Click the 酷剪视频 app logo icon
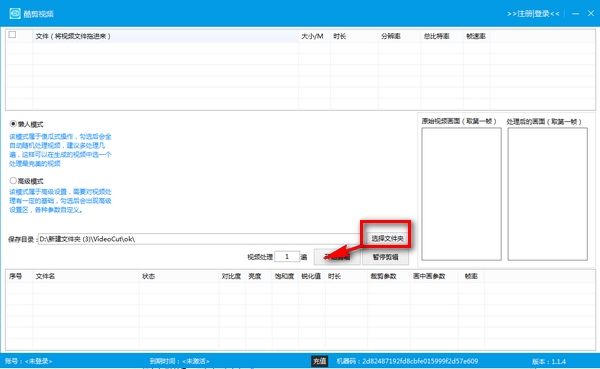 15,13
